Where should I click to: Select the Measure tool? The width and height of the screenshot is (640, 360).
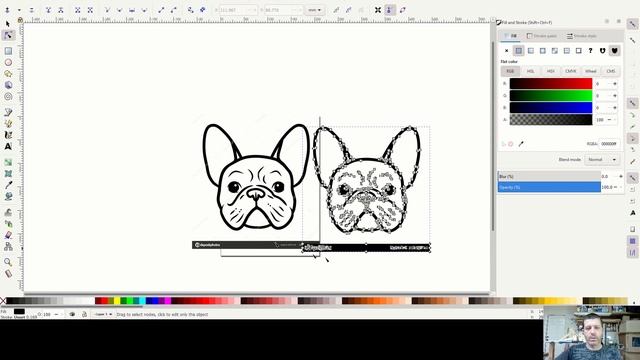8,273
